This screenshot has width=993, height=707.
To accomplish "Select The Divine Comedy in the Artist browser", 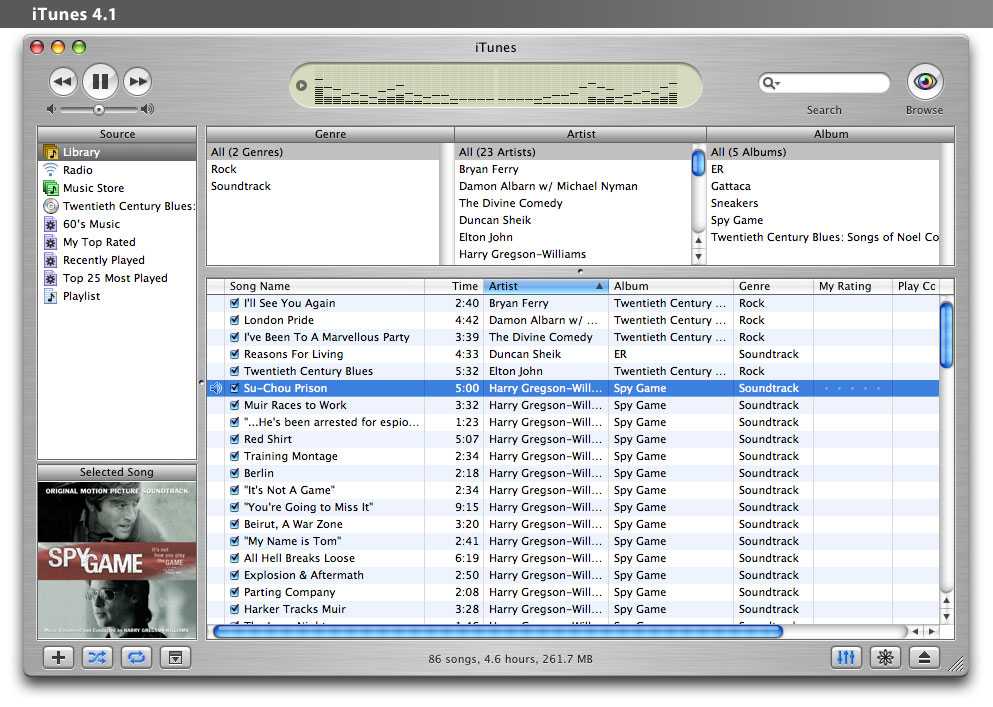I will point(573,203).
